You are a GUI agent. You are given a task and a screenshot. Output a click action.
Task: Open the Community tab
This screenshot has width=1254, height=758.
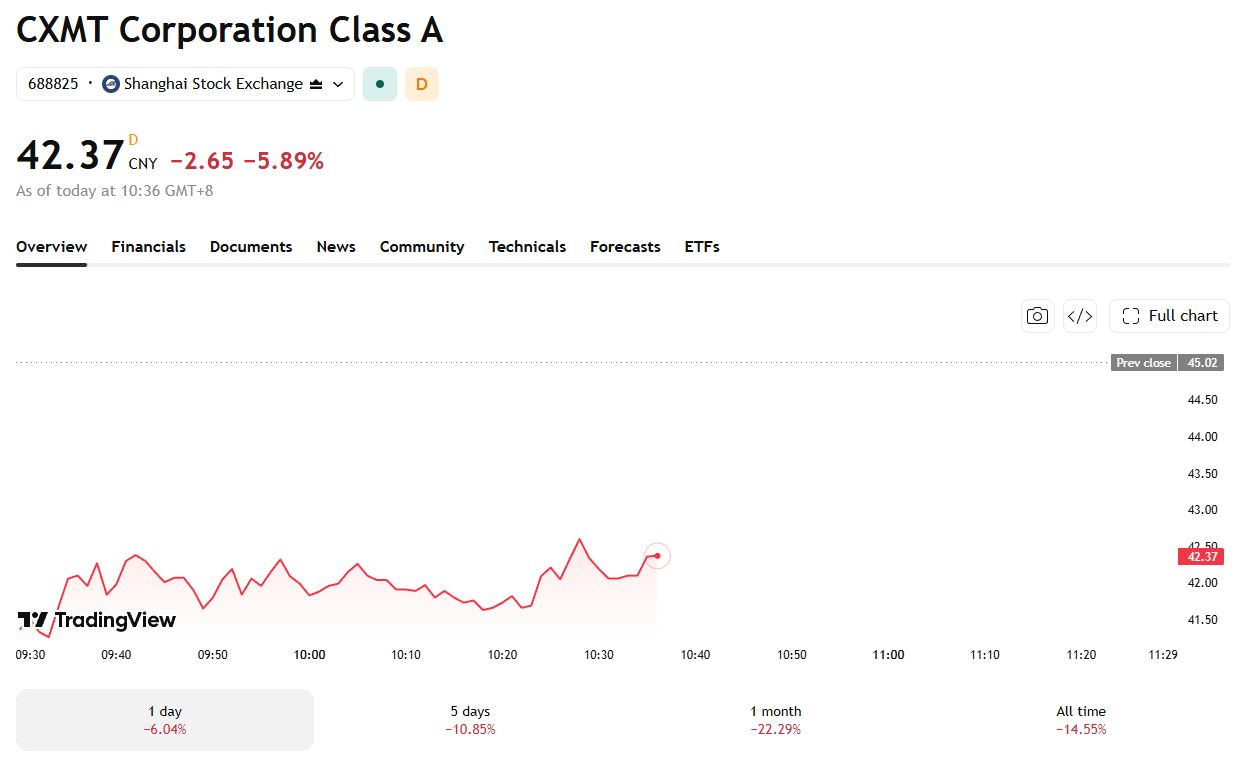422,247
